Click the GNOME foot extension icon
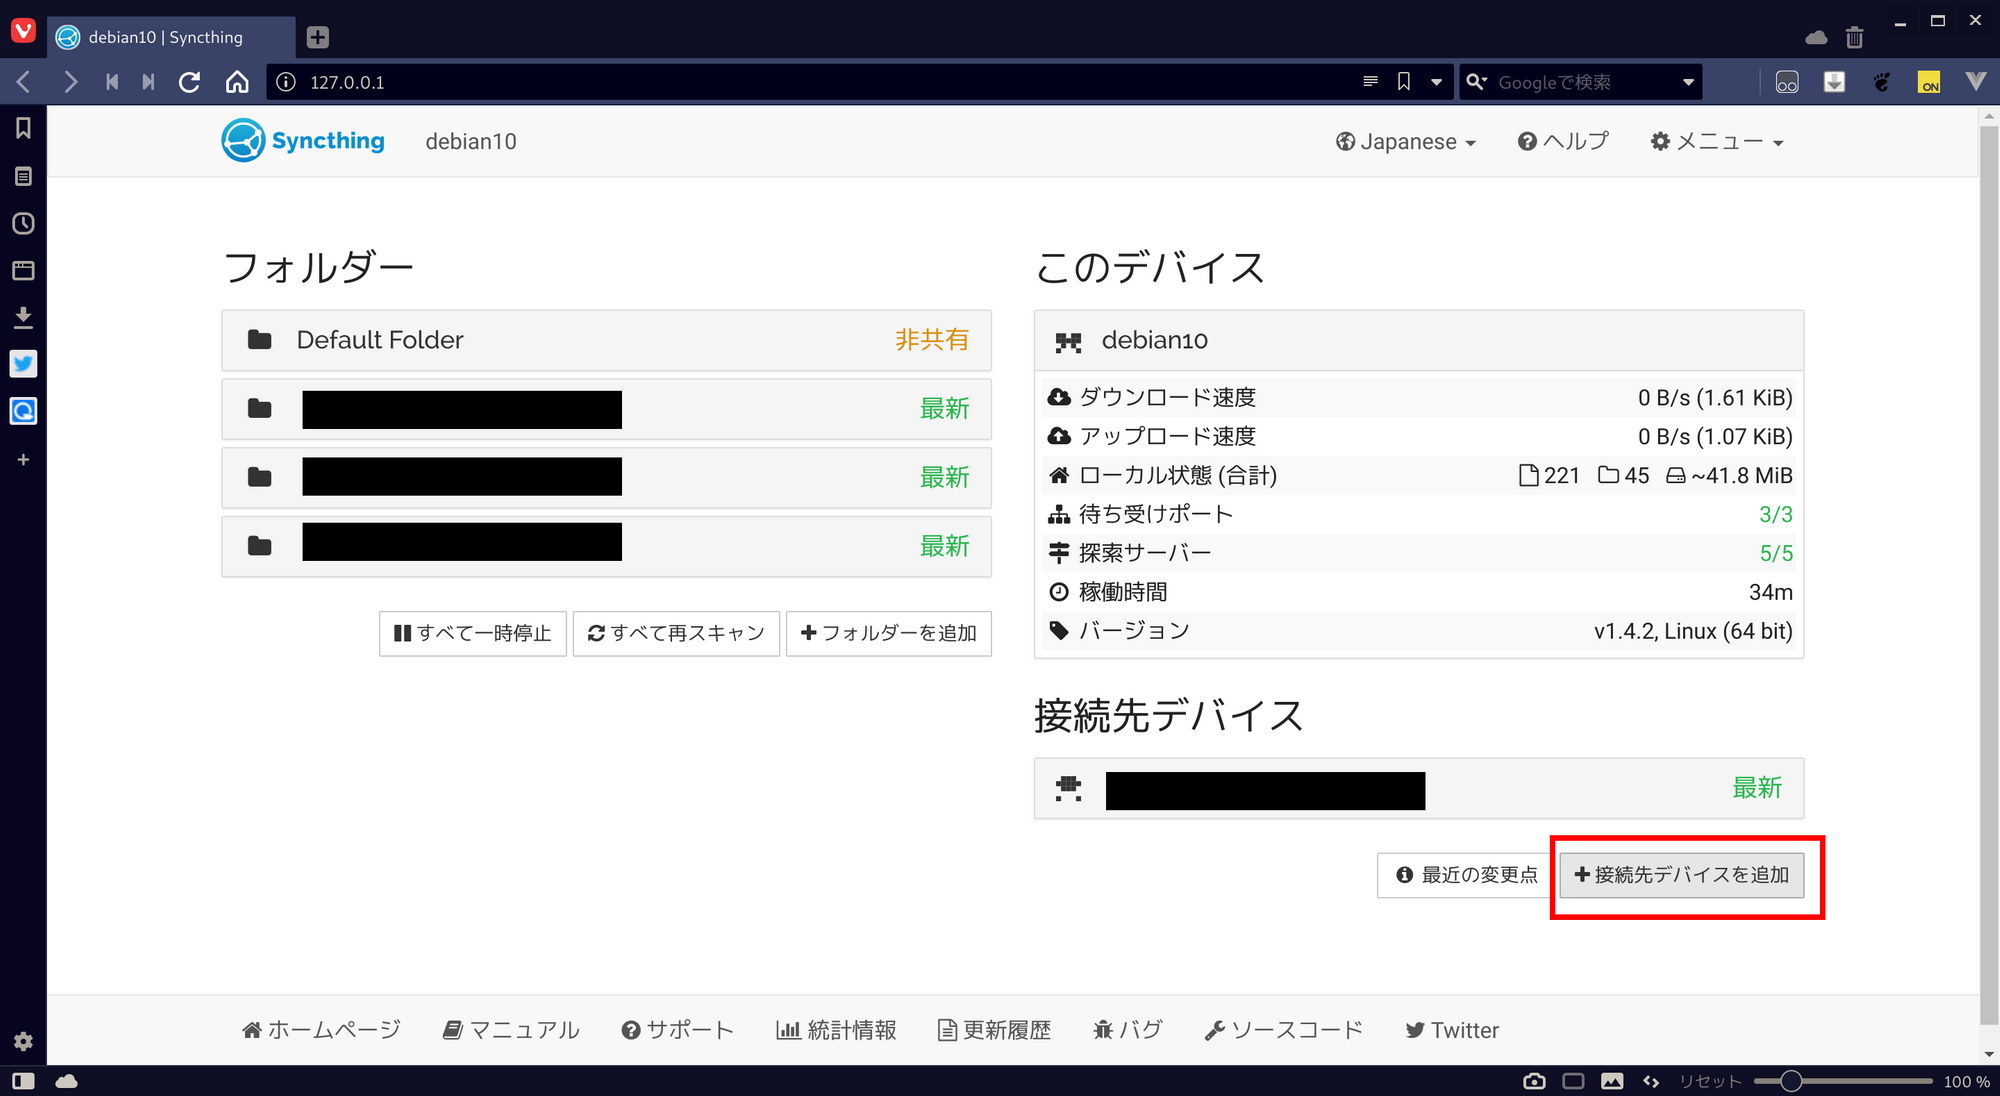This screenshot has height=1096, width=2000. pyautogui.click(x=1882, y=82)
